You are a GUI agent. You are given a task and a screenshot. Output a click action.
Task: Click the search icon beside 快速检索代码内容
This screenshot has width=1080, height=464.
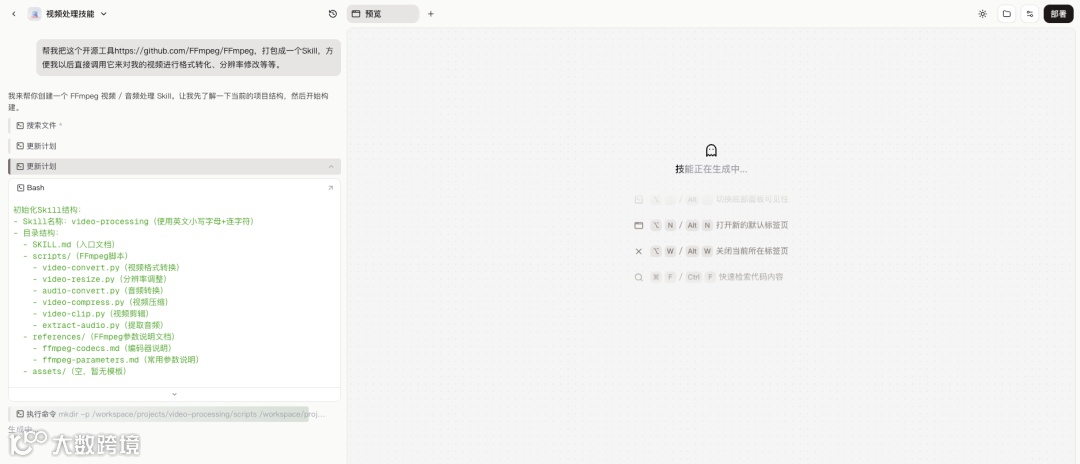point(638,277)
